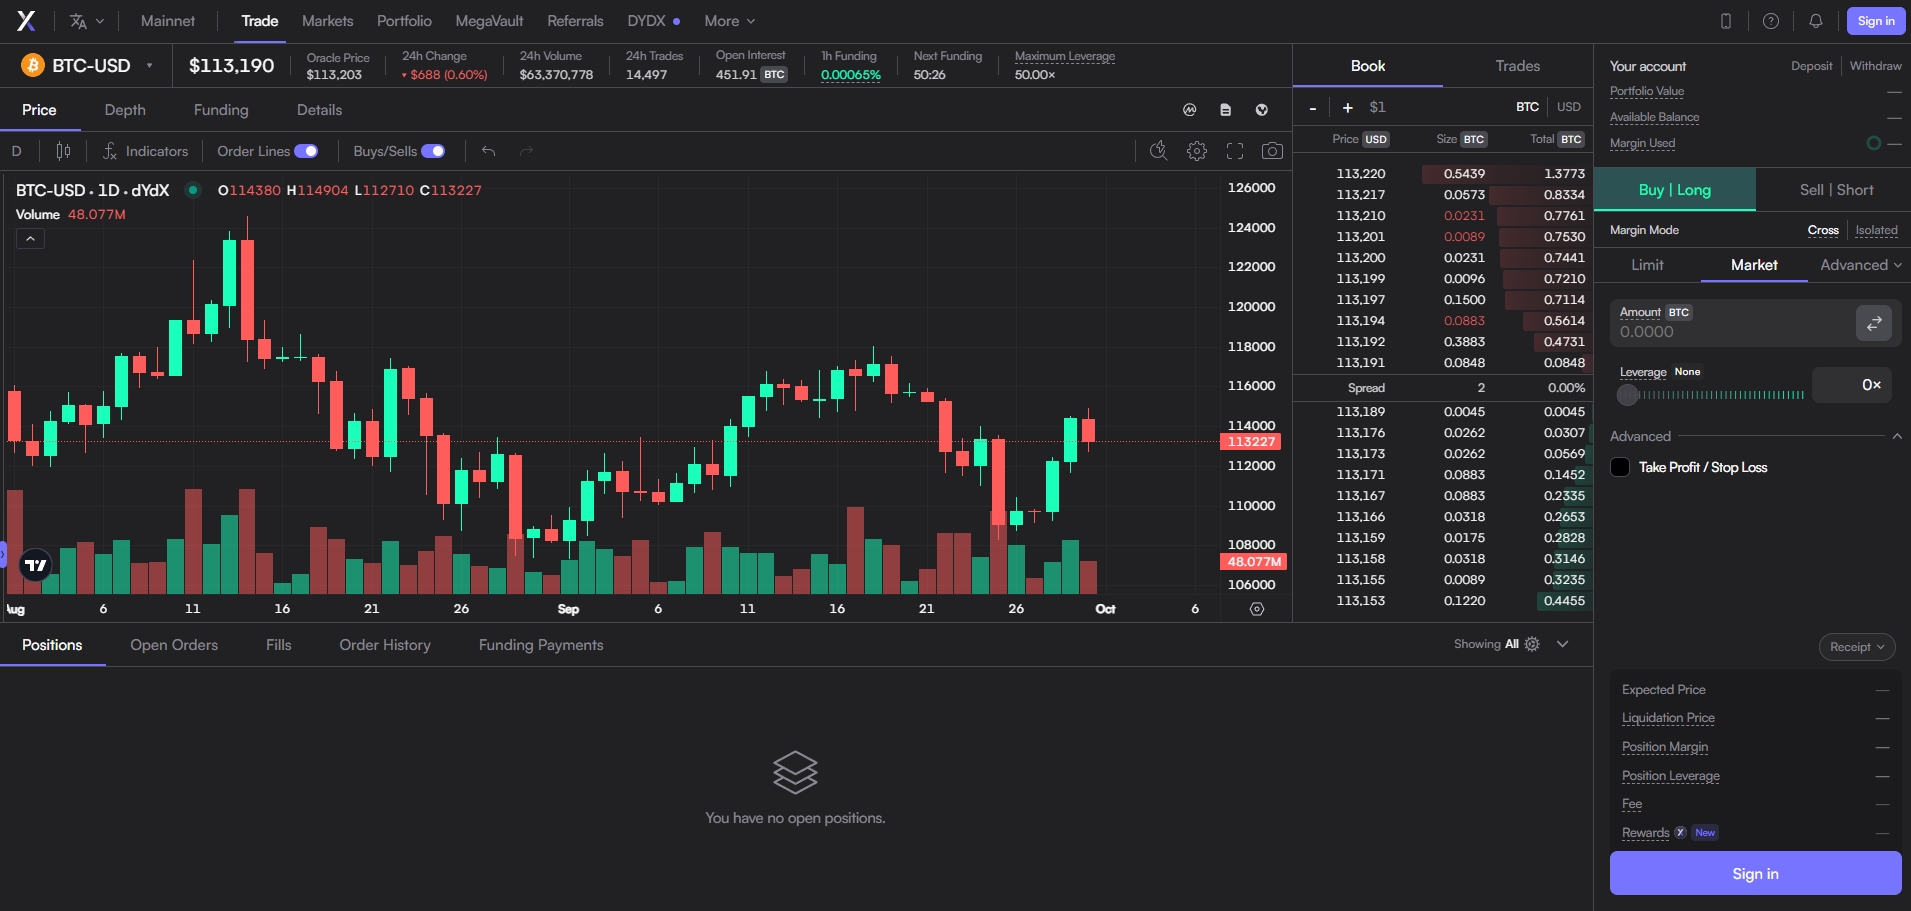Switch to the Depth tab
Screen dimensions: 1911x911
(x=125, y=110)
